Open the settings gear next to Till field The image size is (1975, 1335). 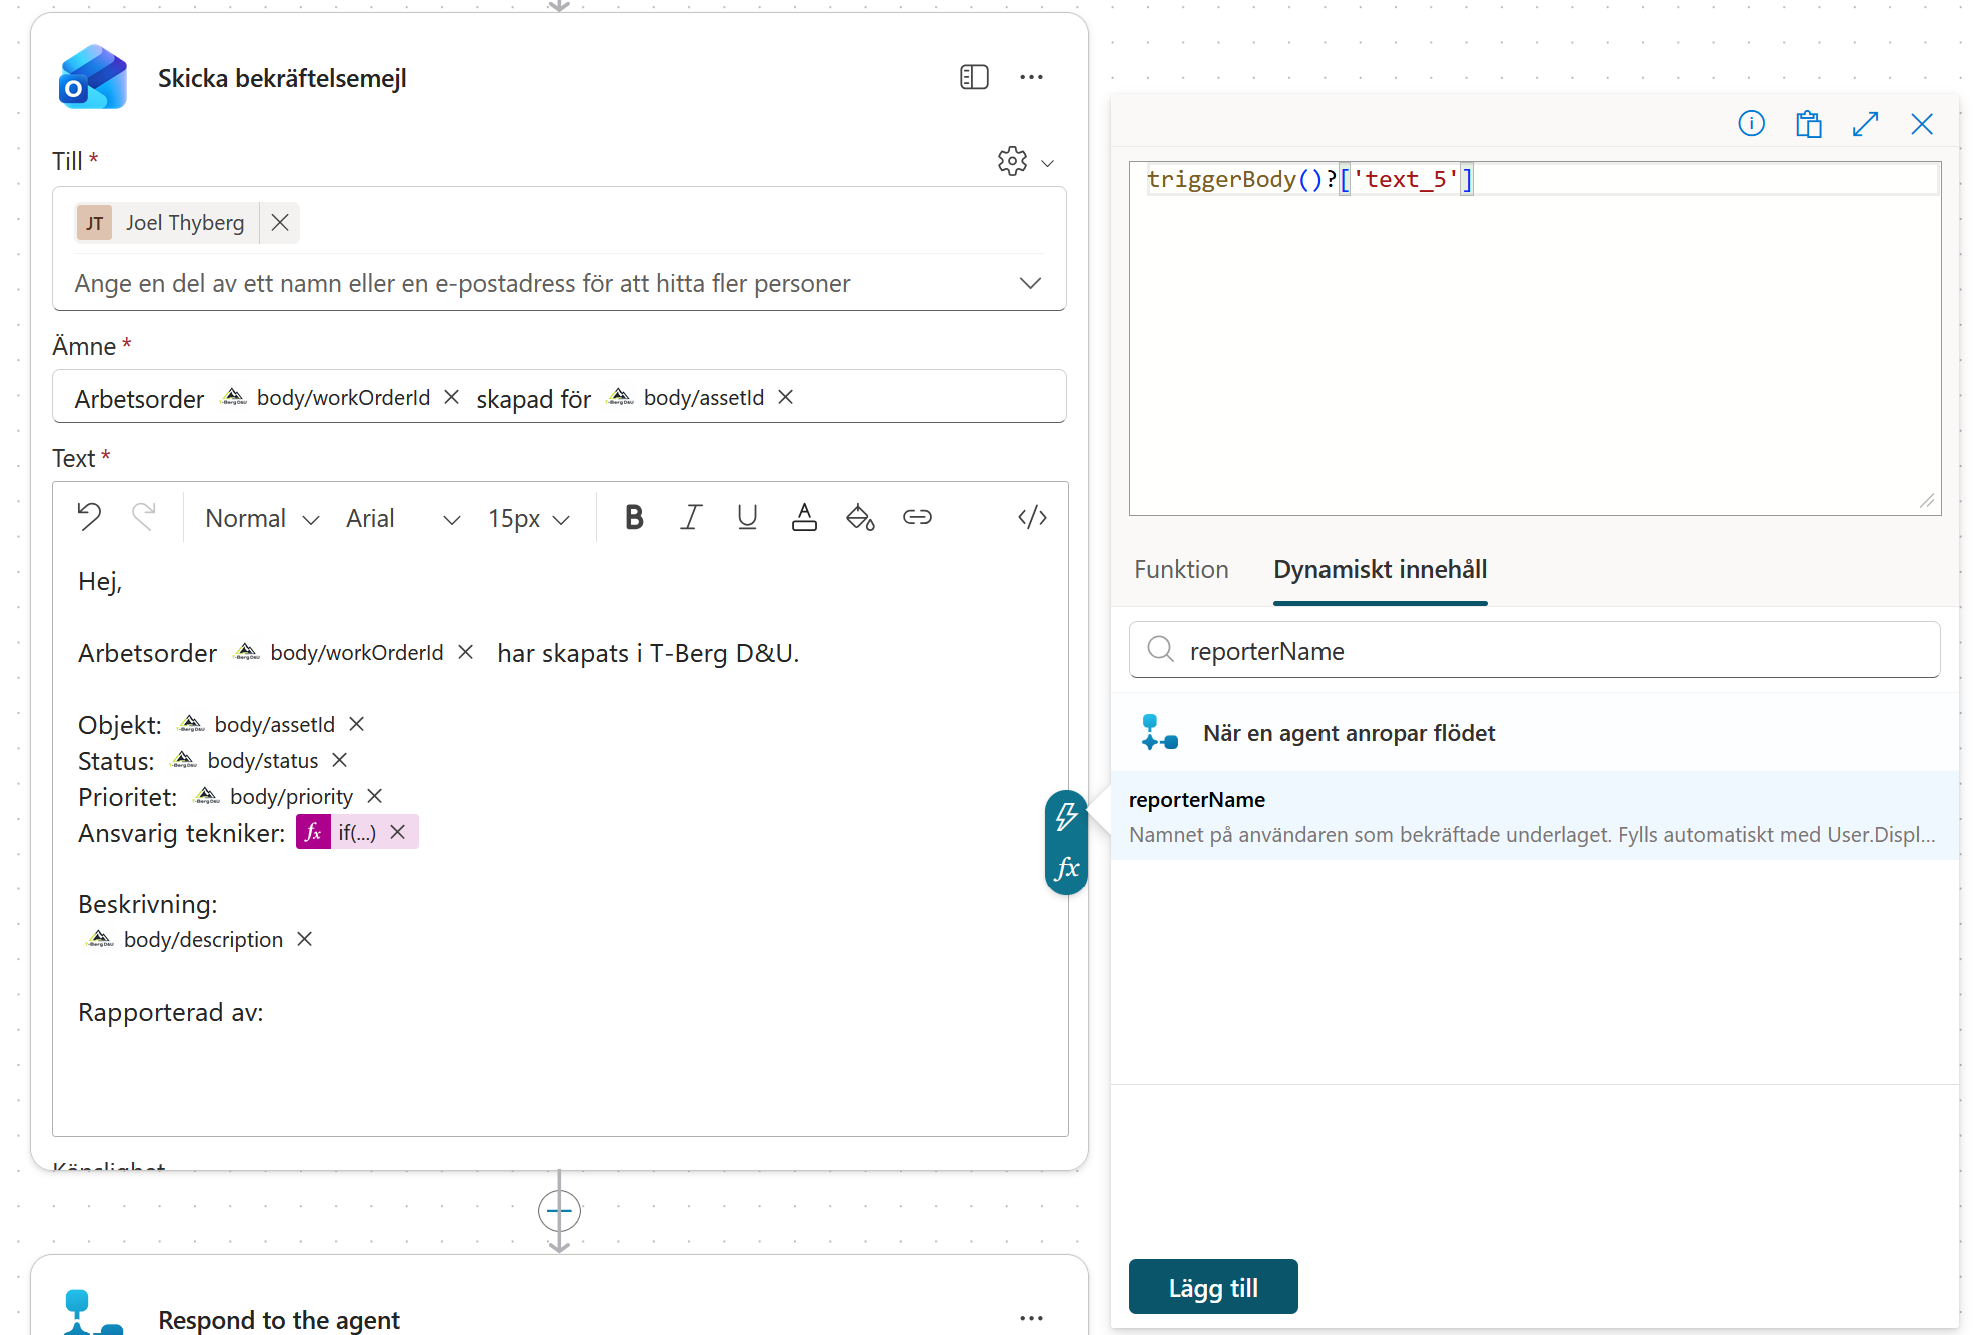[x=1012, y=161]
